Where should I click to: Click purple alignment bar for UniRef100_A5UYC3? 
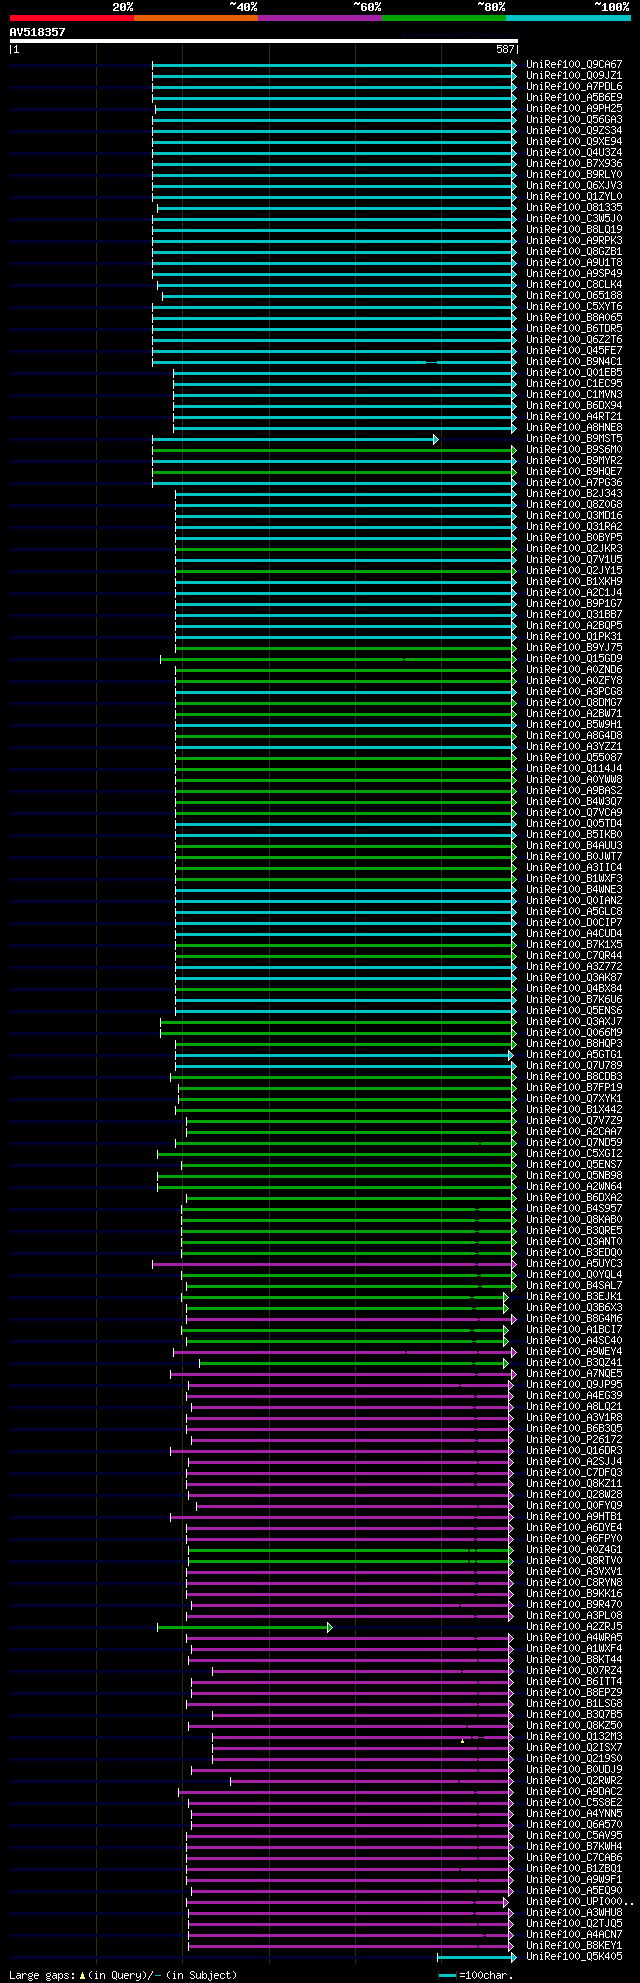(334, 1264)
